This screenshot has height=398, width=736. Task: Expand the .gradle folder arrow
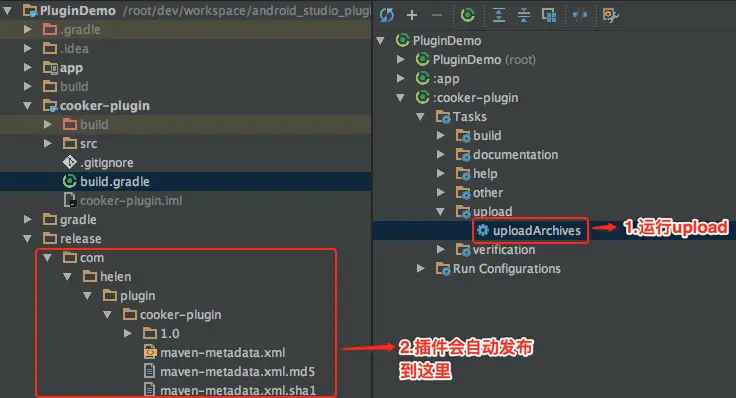(28, 30)
